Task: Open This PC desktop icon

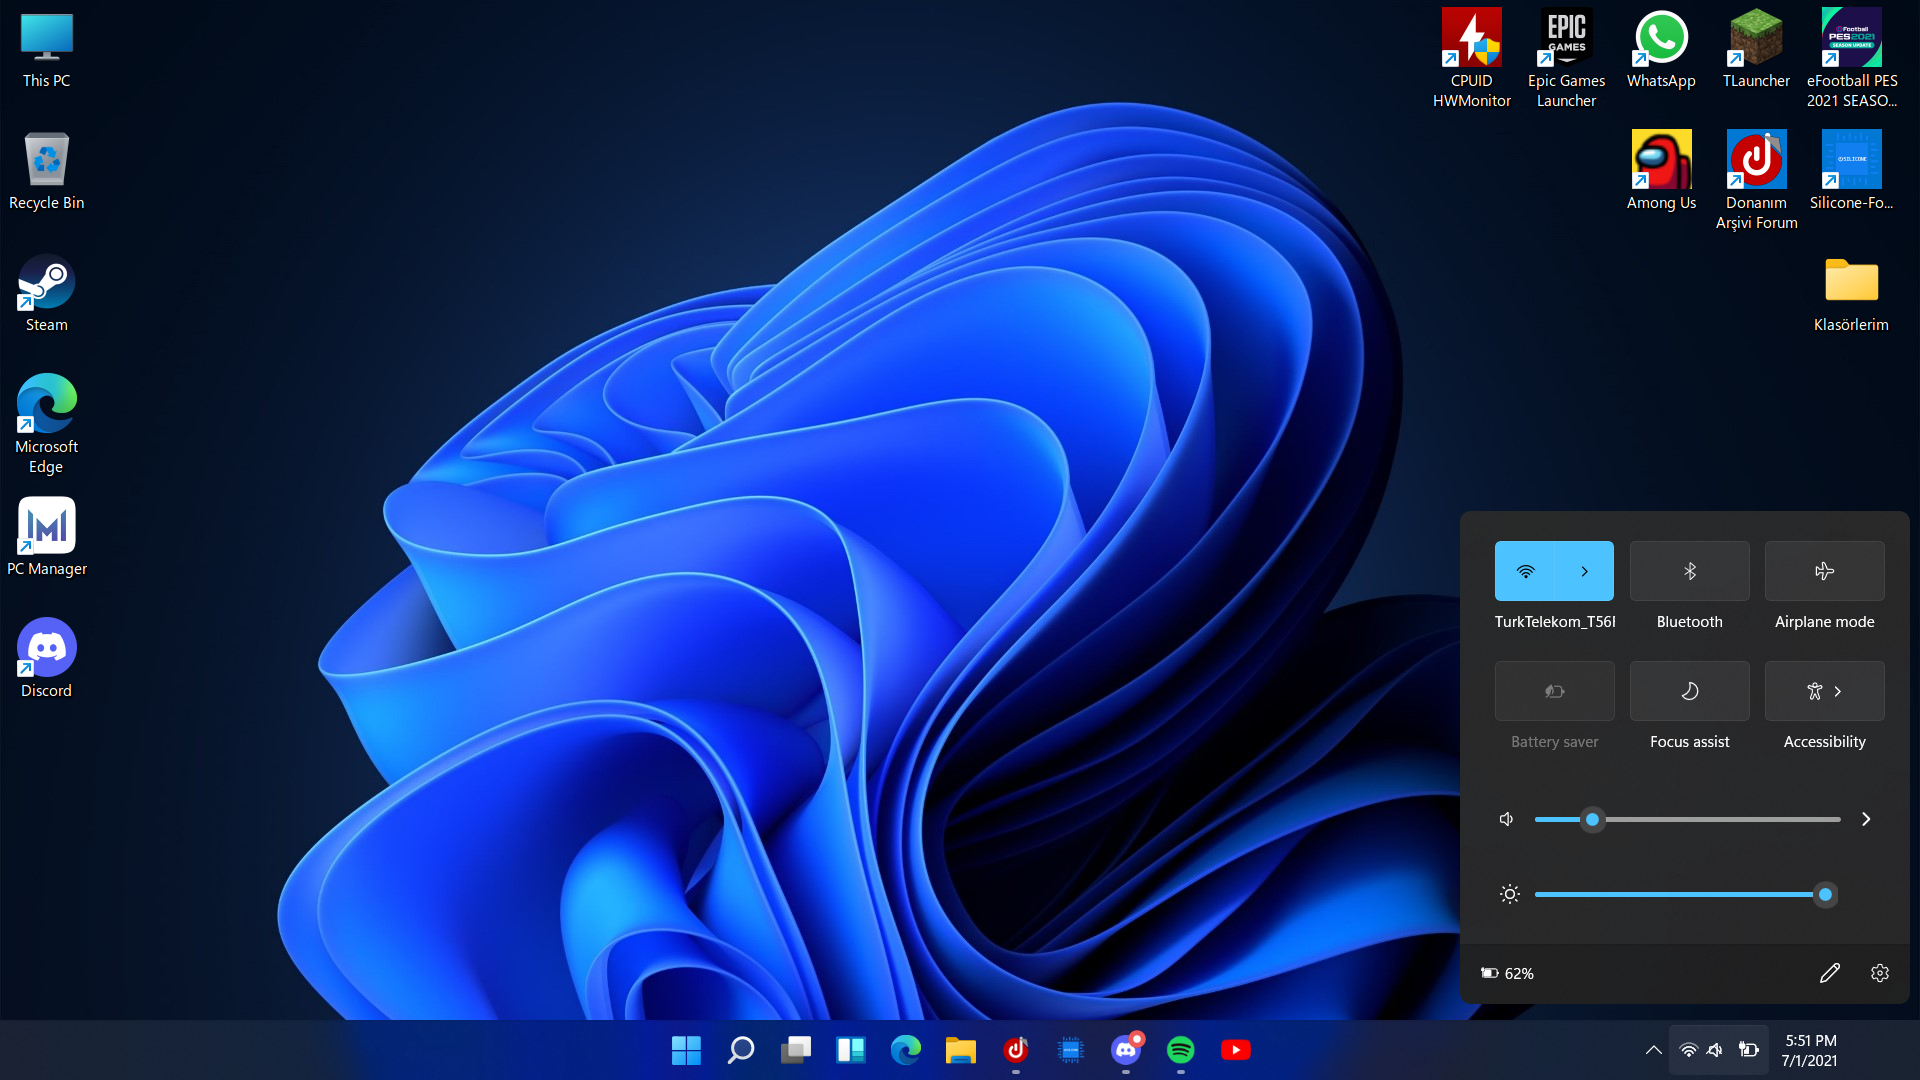Action: tap(46, 51)
